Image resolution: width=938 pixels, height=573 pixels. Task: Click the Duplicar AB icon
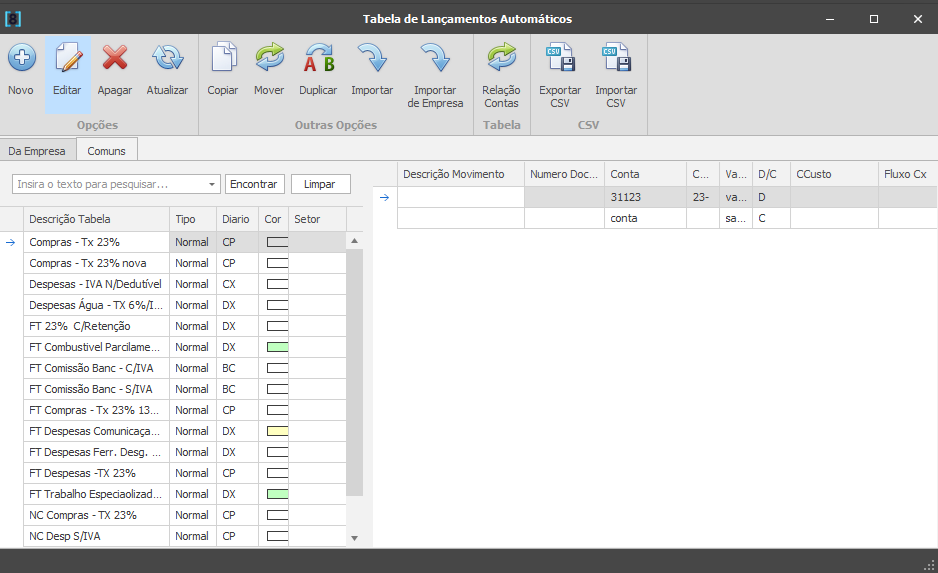(318, 57)
